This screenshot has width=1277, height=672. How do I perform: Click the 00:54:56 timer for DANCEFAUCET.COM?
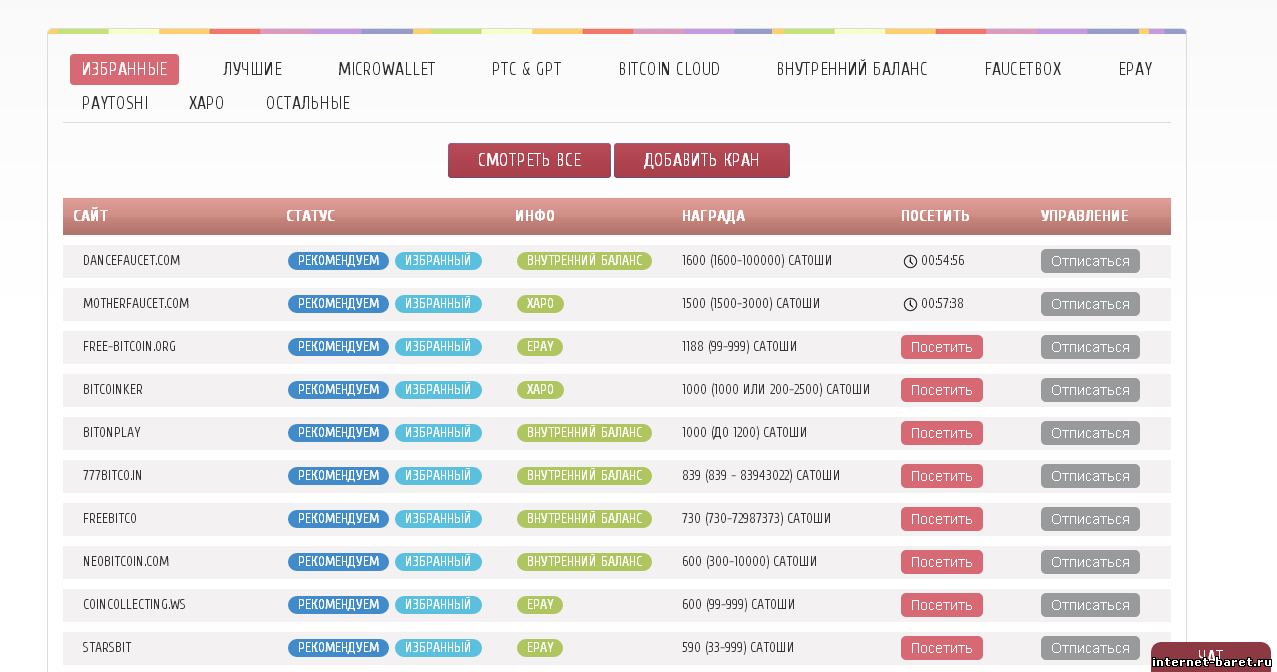click(x=943, y=261)
